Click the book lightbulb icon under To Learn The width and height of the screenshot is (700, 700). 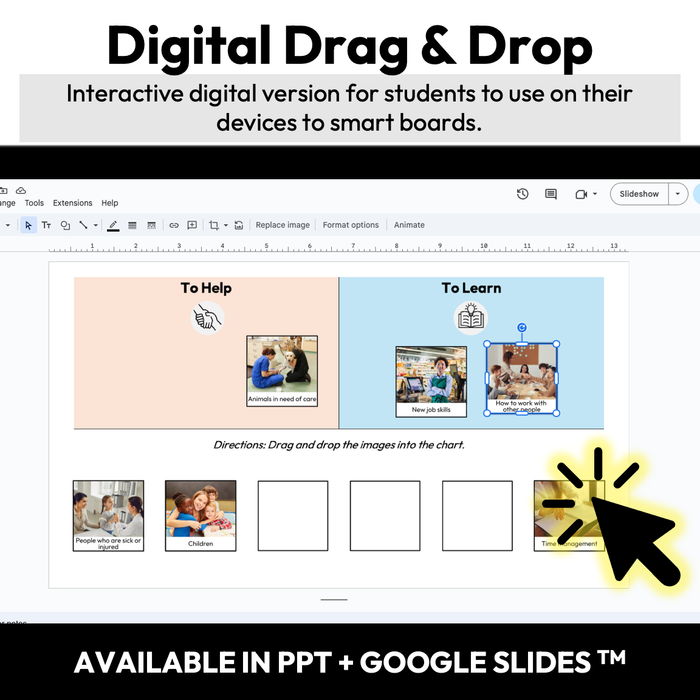coord(471,318)
